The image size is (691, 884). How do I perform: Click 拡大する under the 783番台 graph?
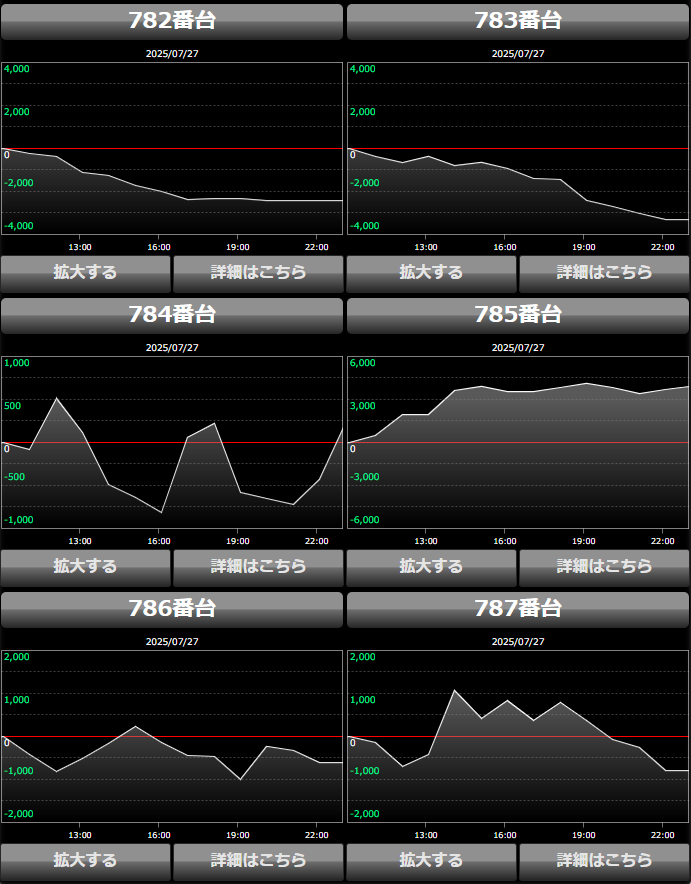point(431,274)
